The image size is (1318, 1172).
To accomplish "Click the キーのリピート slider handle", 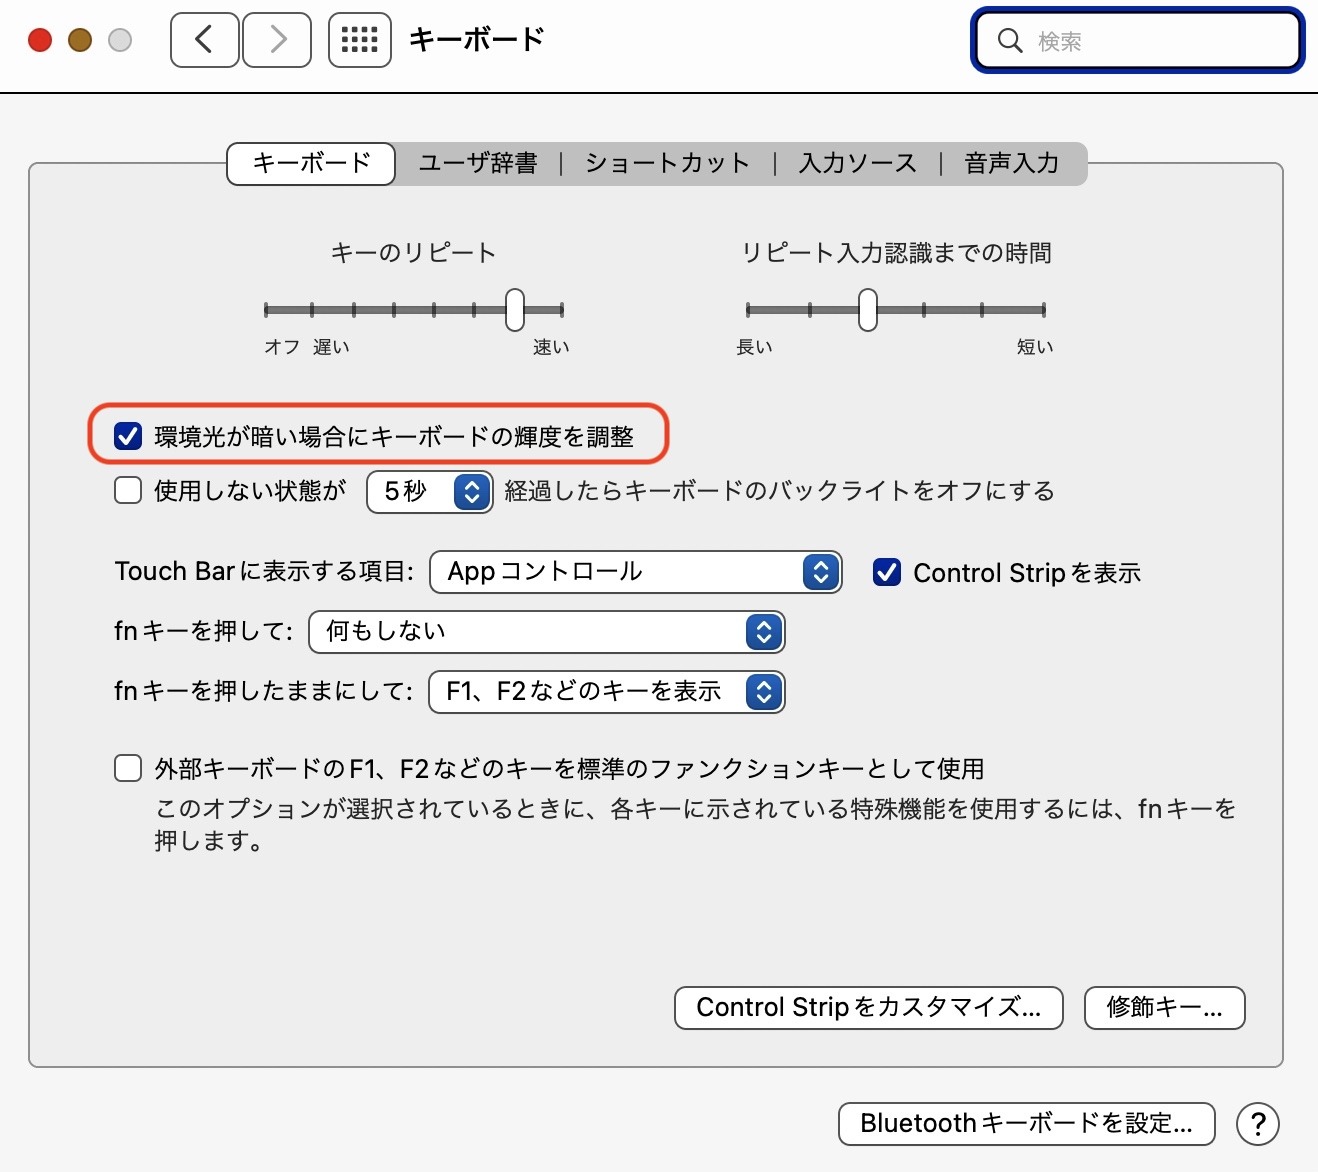I will [x=515, y=310].
